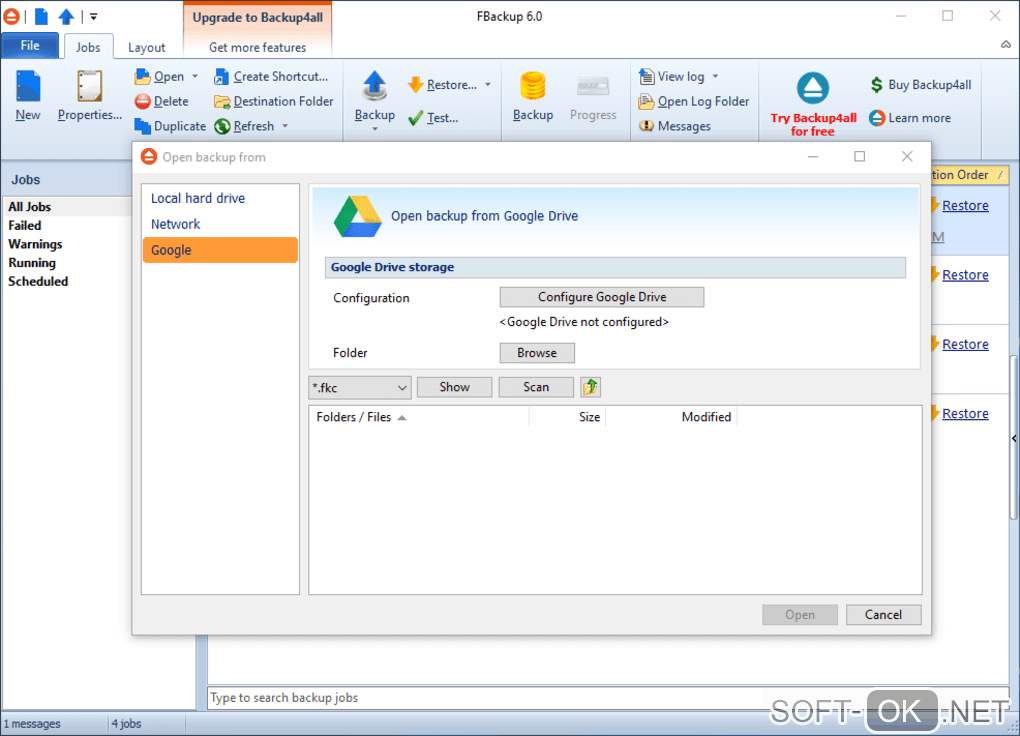Duplicate the selected backup job
This screenshot has height=736, width=1020.
tap(170, 126)
